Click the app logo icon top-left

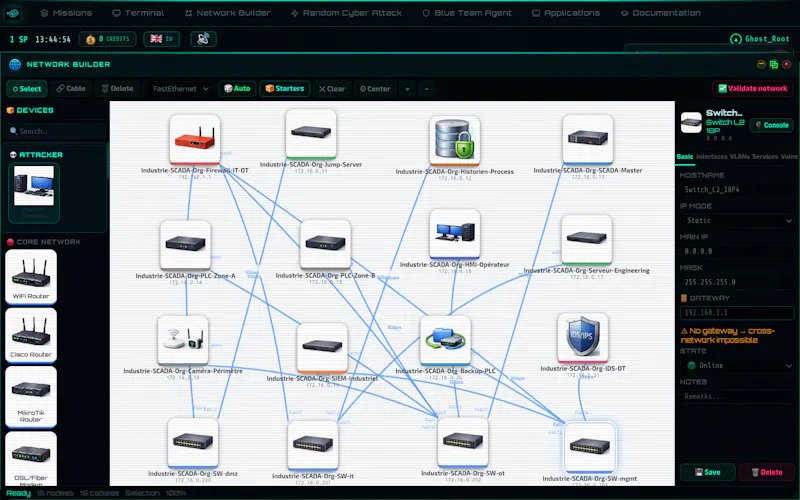coord(13,13)
